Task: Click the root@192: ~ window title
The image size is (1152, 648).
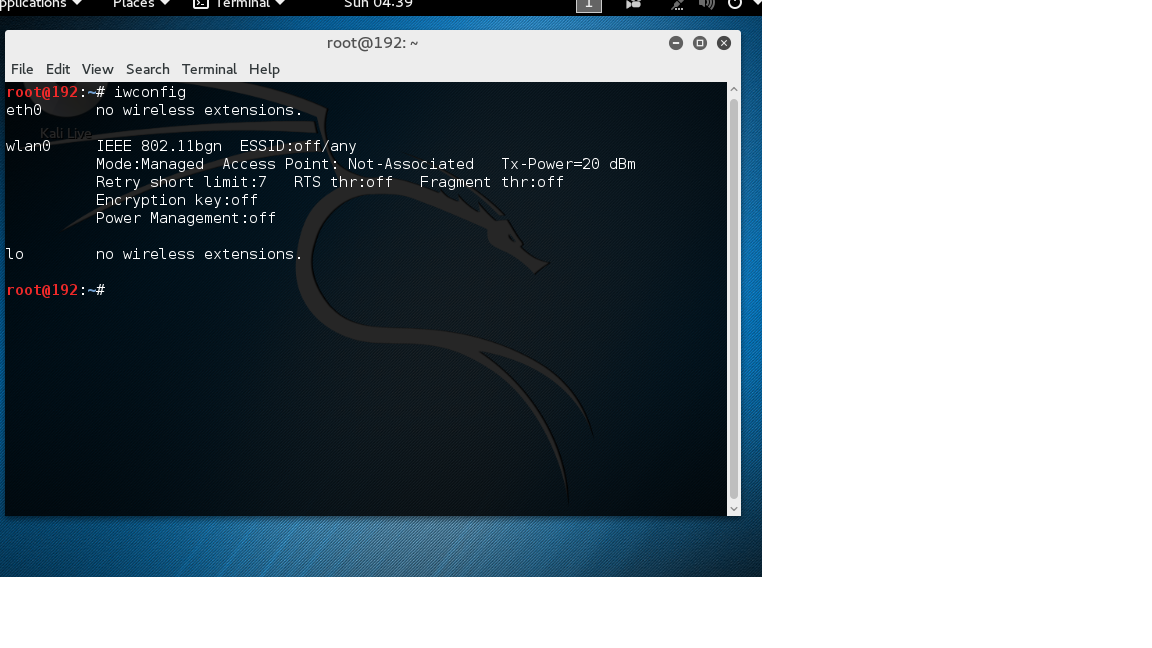Action: click(x=372, y=43)
